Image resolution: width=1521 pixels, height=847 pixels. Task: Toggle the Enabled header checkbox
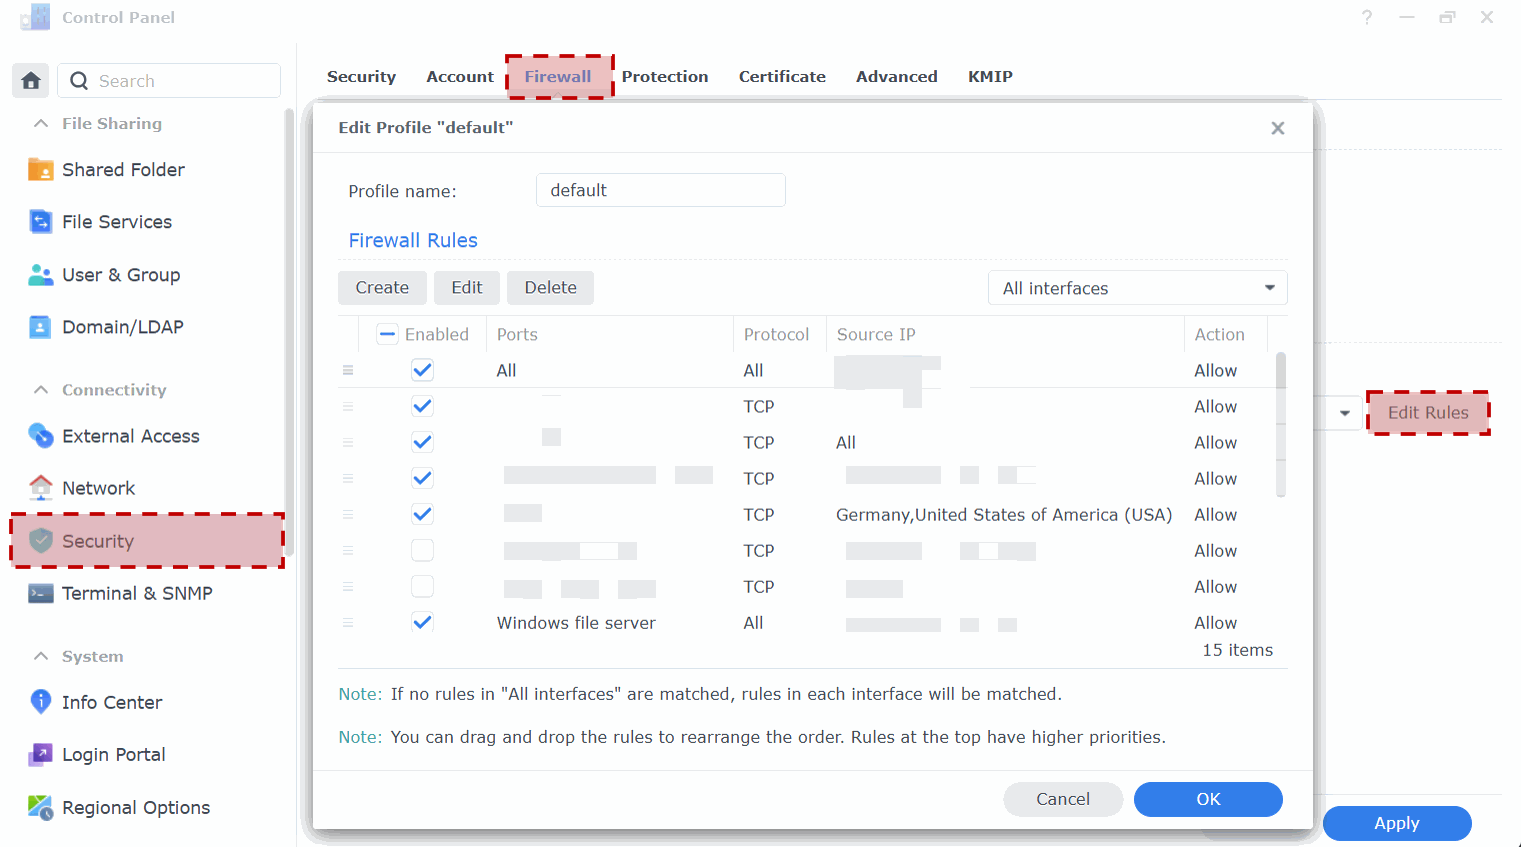388,334
